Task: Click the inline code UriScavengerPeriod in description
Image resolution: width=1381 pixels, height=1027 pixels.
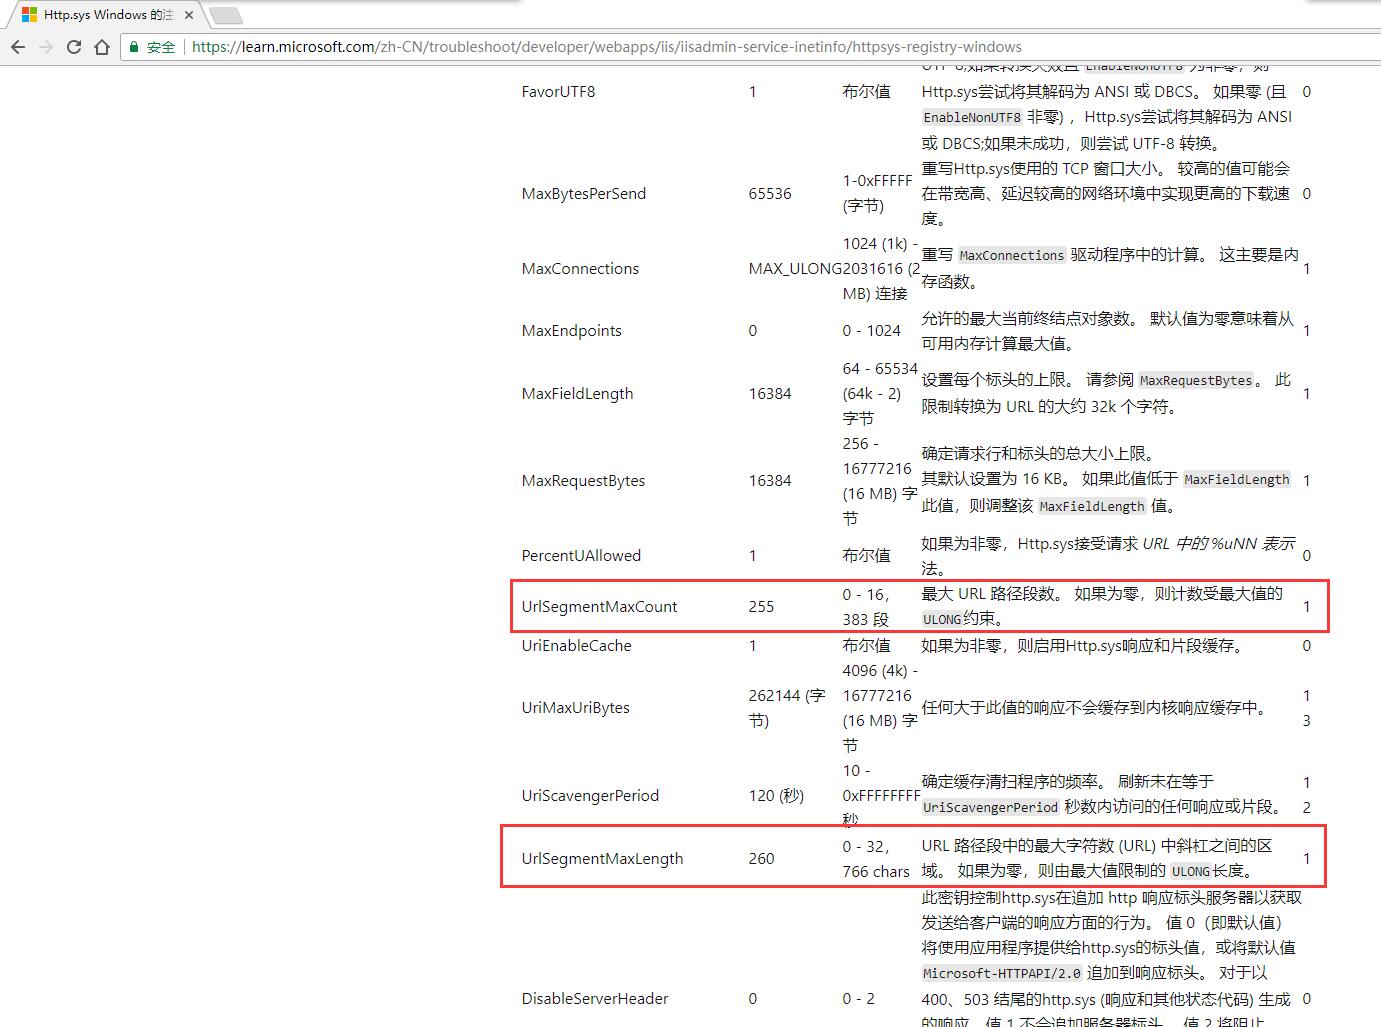Action: (x=990, y=807)
